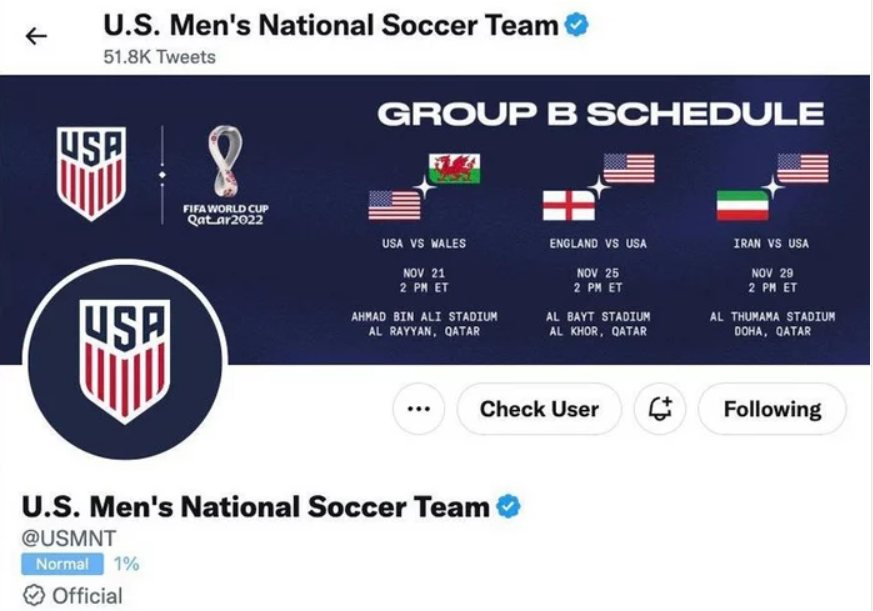Click the Following button to unfollow

[772, 409]
